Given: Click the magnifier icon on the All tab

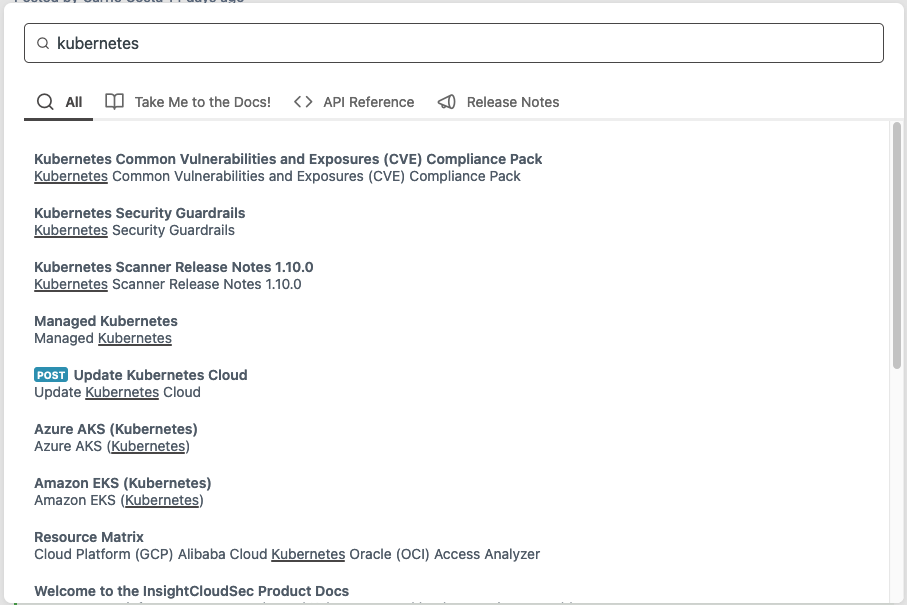Looking at the screenshot, I should (45, 102).
